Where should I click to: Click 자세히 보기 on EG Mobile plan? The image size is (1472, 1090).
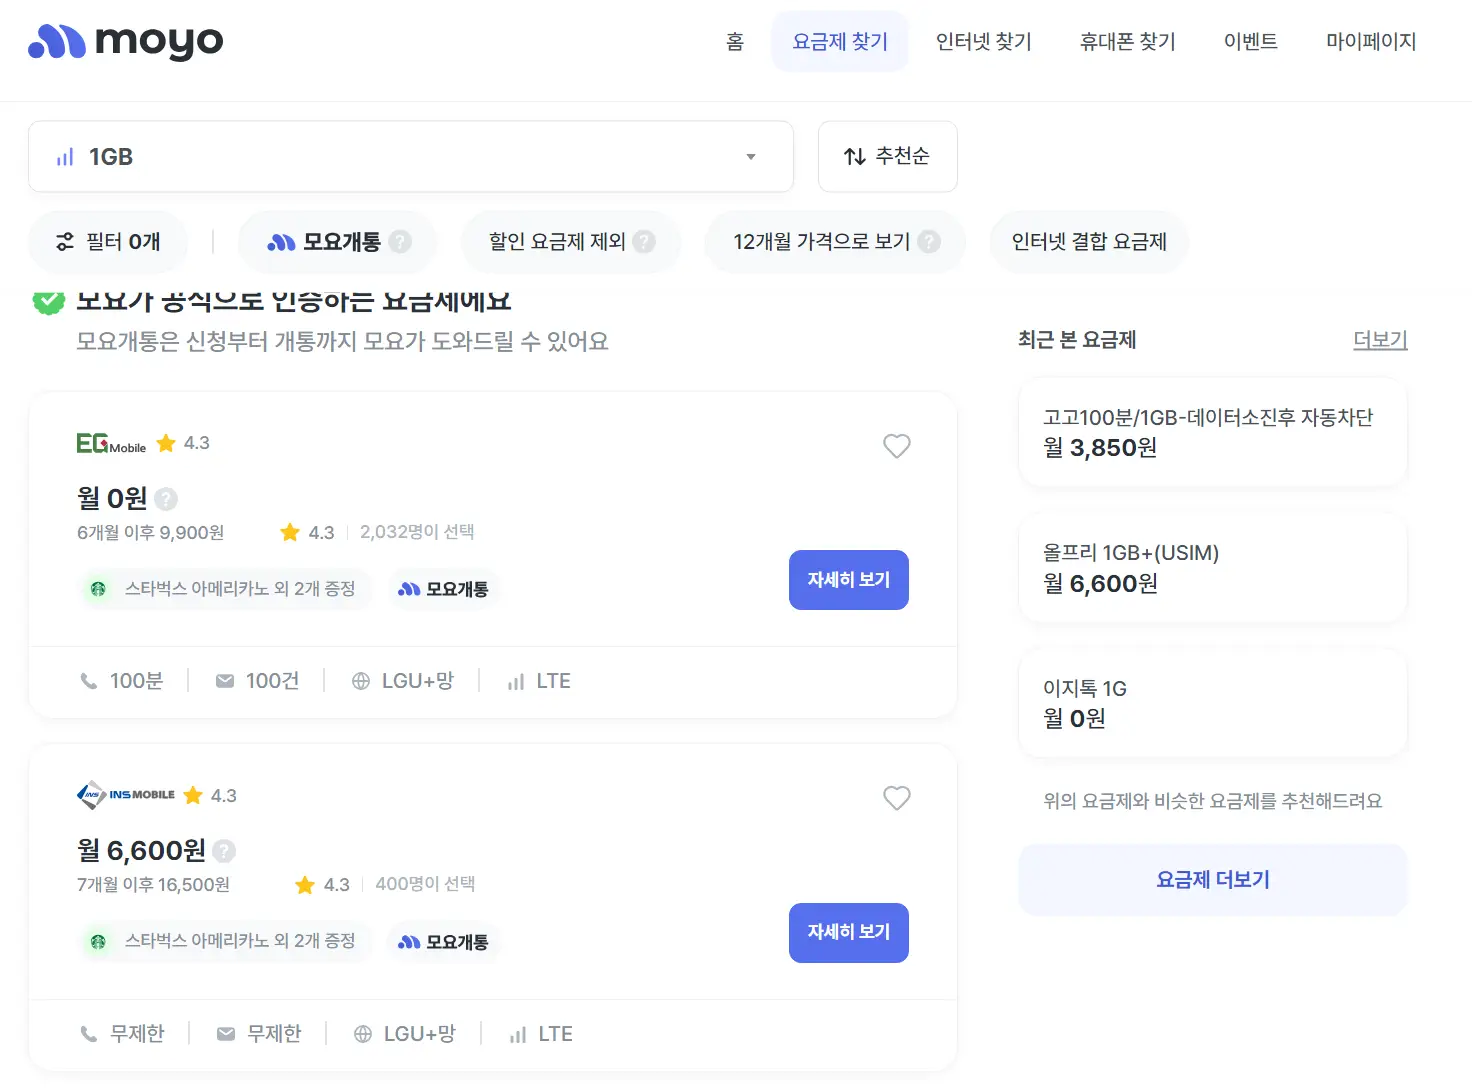pos(849,580)
